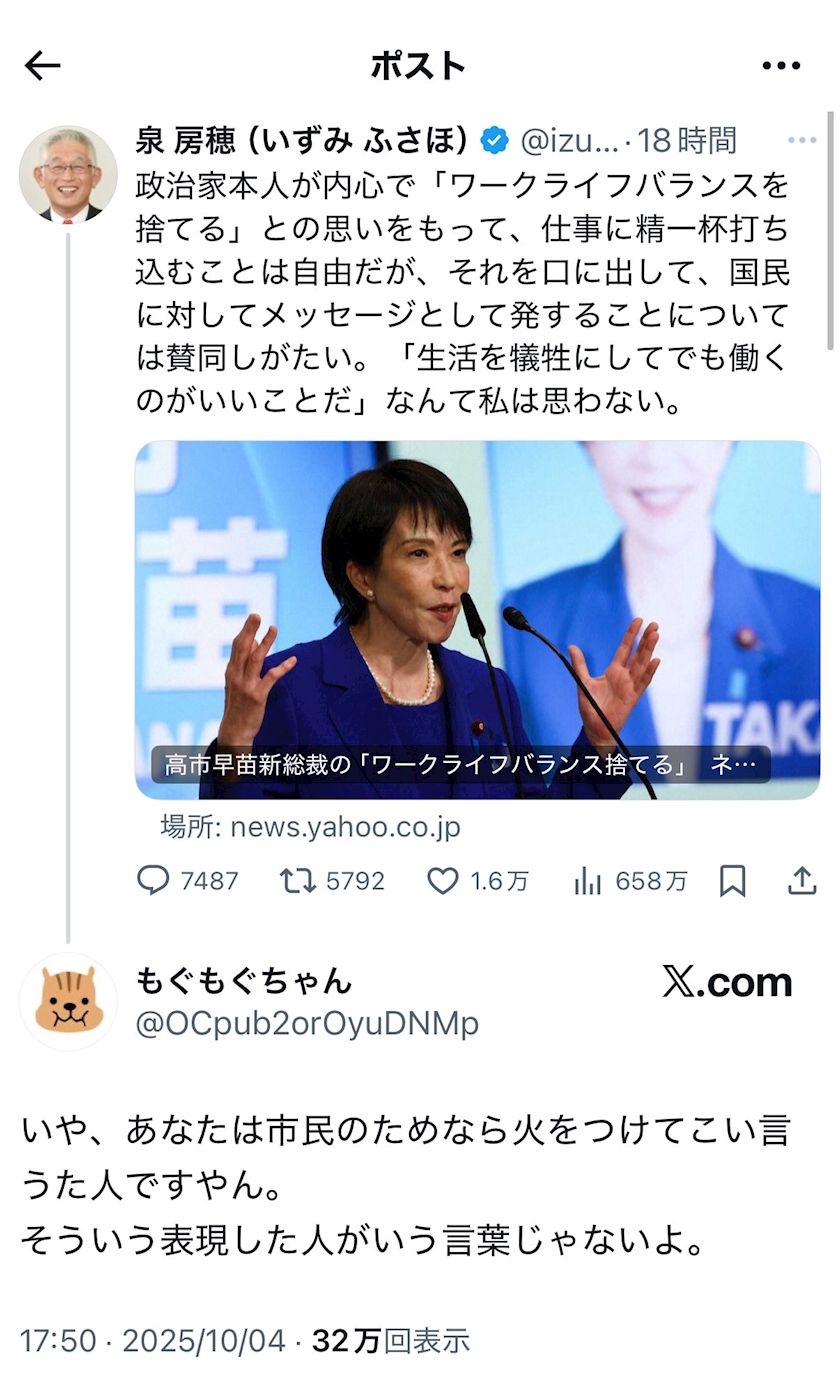840x1394 pixels.
Task: Tap the reply bubble icon with 7487
Action: tap(153, 881)
